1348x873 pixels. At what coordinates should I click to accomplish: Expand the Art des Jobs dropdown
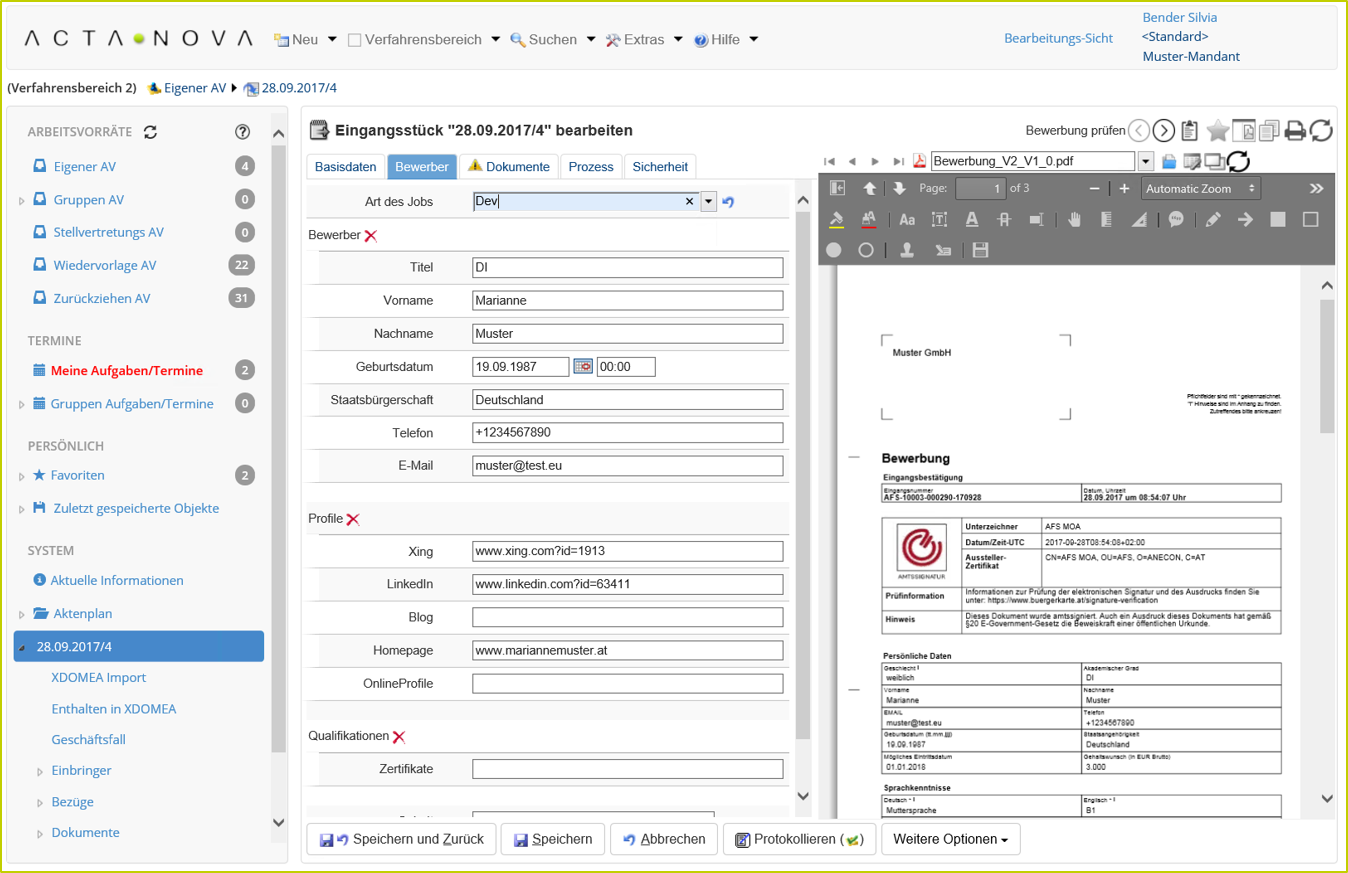708,201
